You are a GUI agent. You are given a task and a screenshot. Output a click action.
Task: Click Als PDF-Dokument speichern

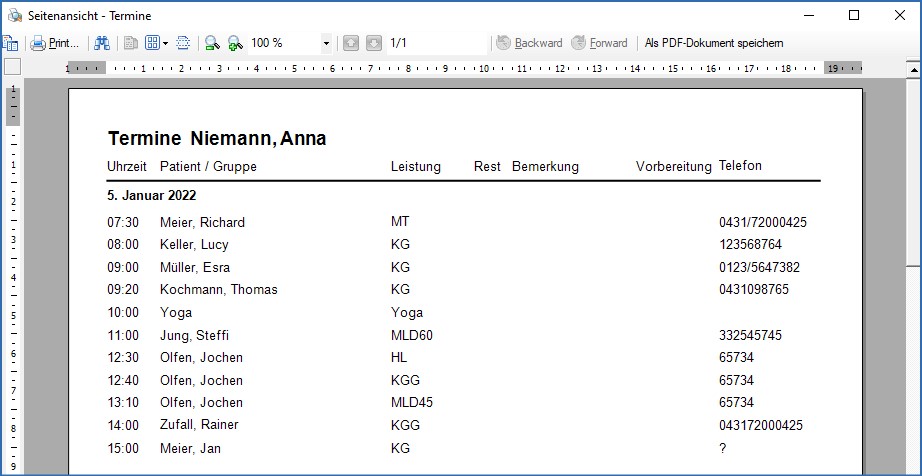[x=714, y=43]
